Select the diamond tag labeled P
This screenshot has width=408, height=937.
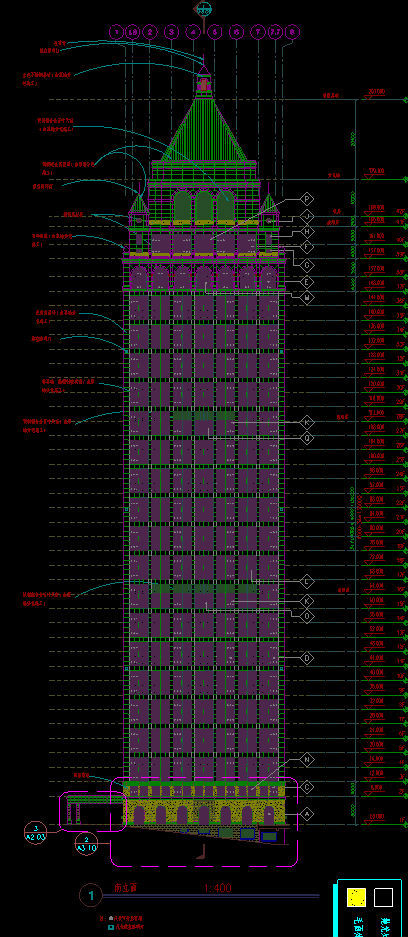click(307, 199)
